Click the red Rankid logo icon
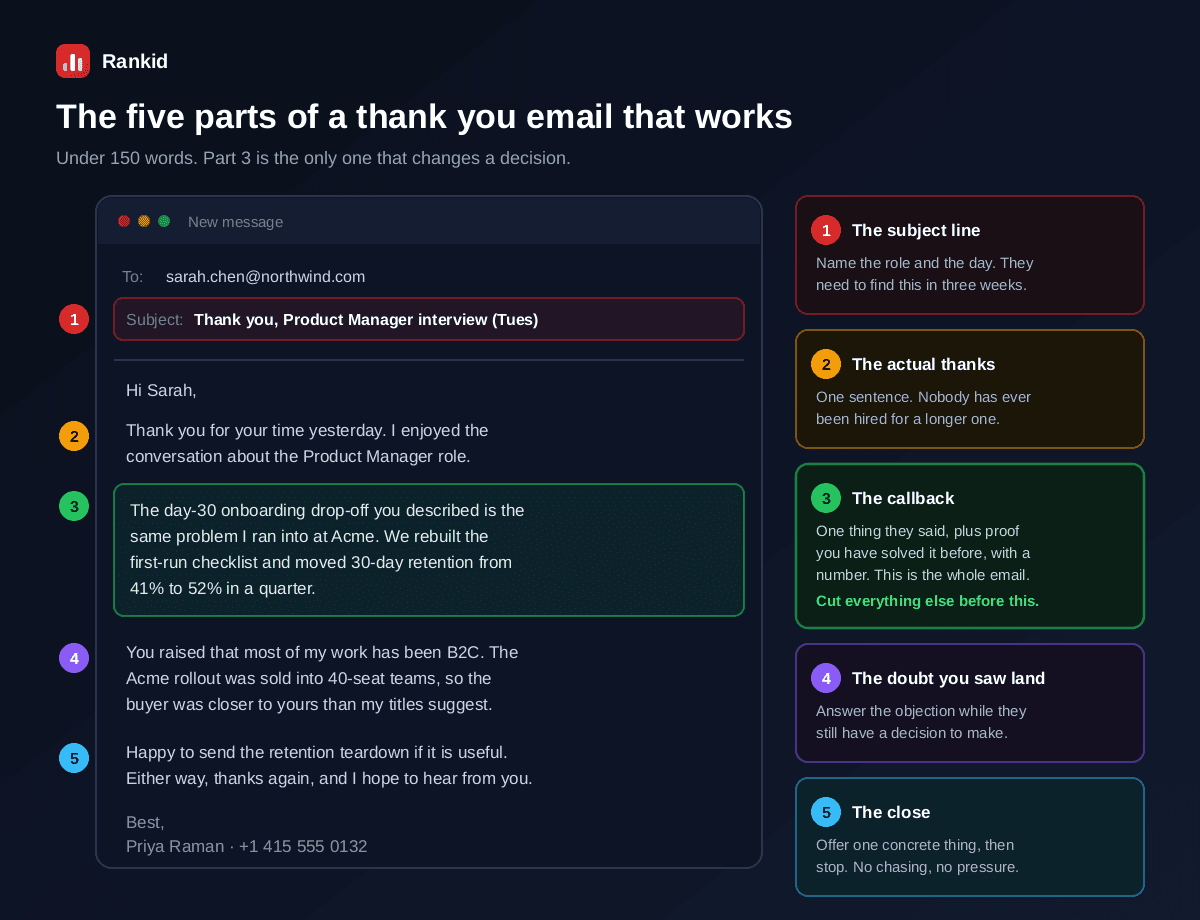 (x=73, y=61)
